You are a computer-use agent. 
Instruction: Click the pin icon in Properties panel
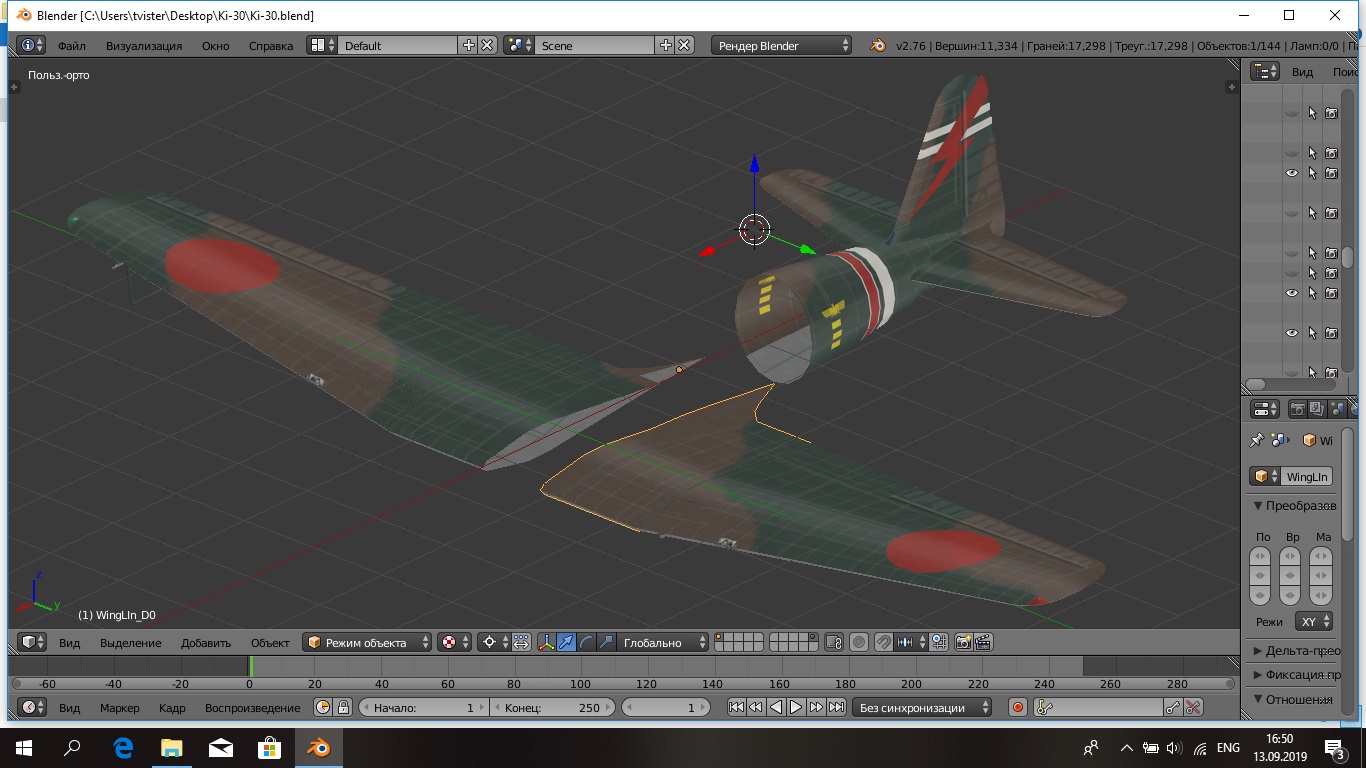coord(1257,440)
